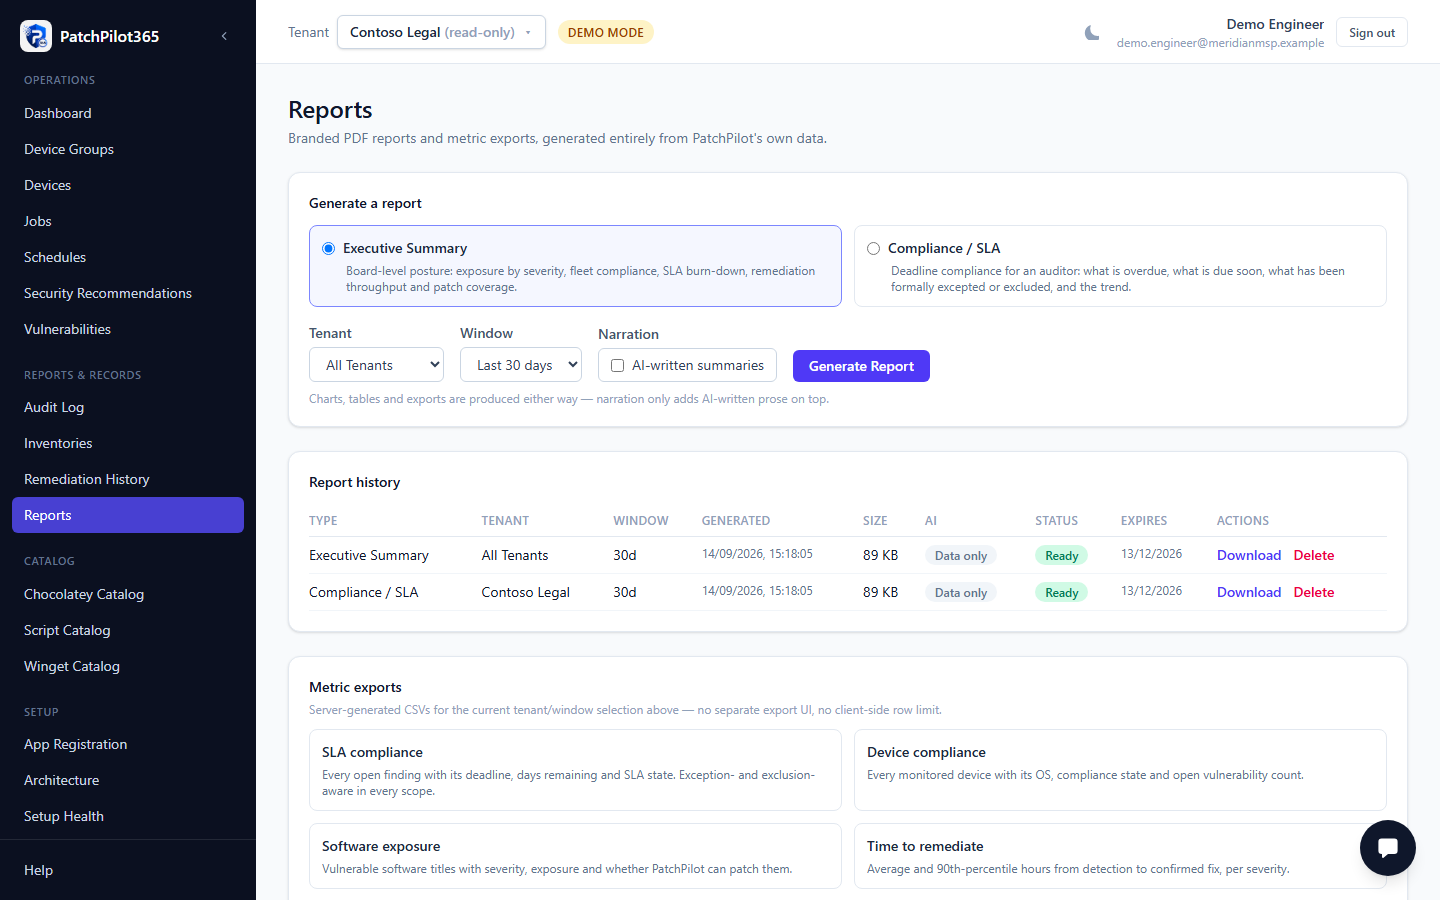The width and height of the screenshot is (1440, 900).
Task: Click the EXPIRES column header
Action: [1144, 521]
